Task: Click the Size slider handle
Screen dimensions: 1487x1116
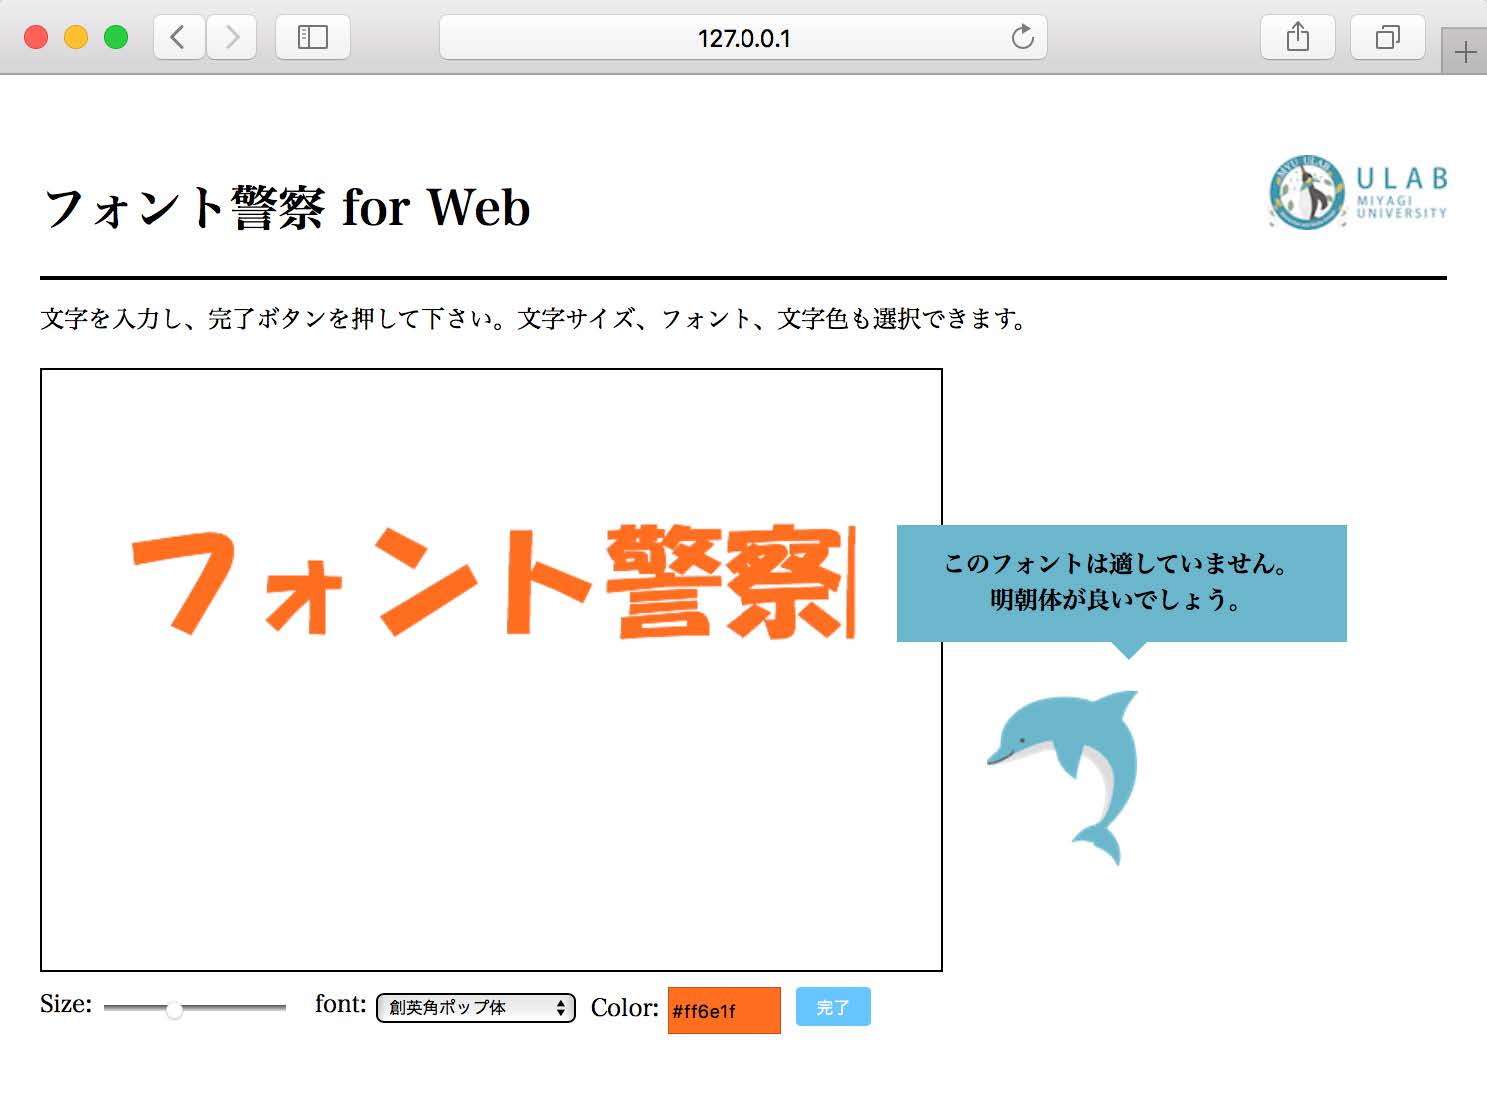Action: (x=174, y=1009)
